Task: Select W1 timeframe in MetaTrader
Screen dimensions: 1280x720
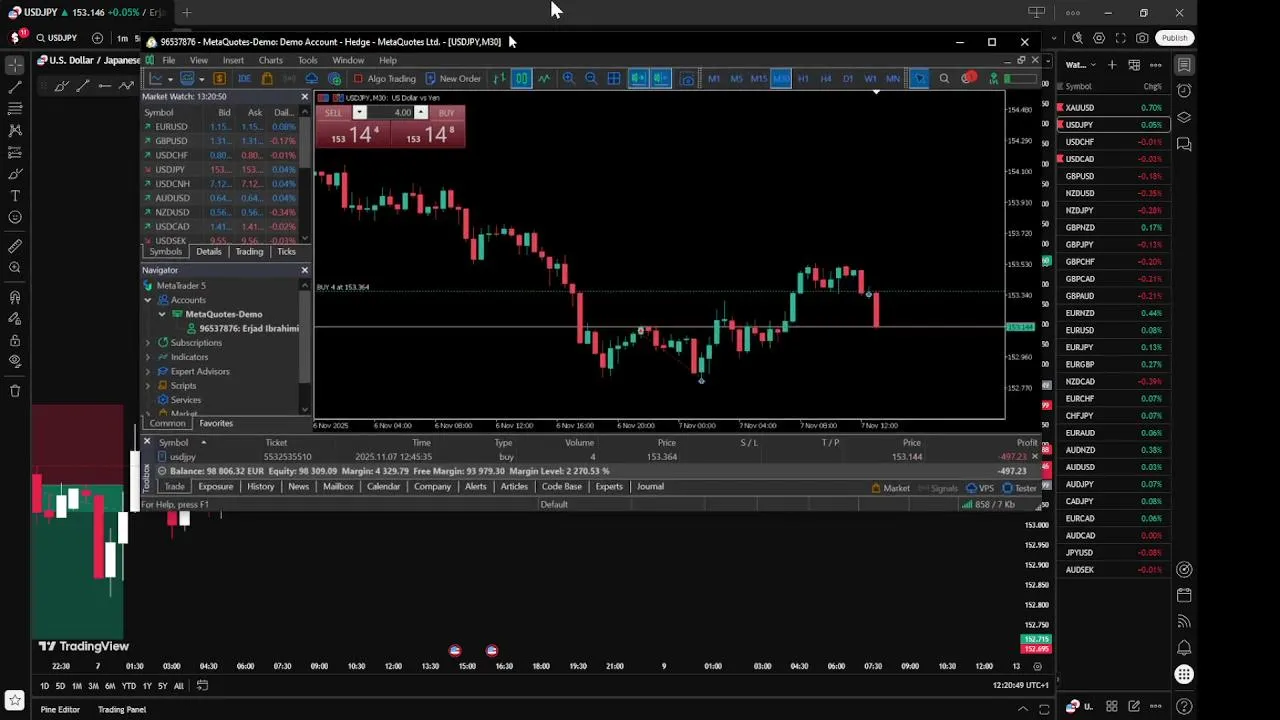Action: [870, 78]
